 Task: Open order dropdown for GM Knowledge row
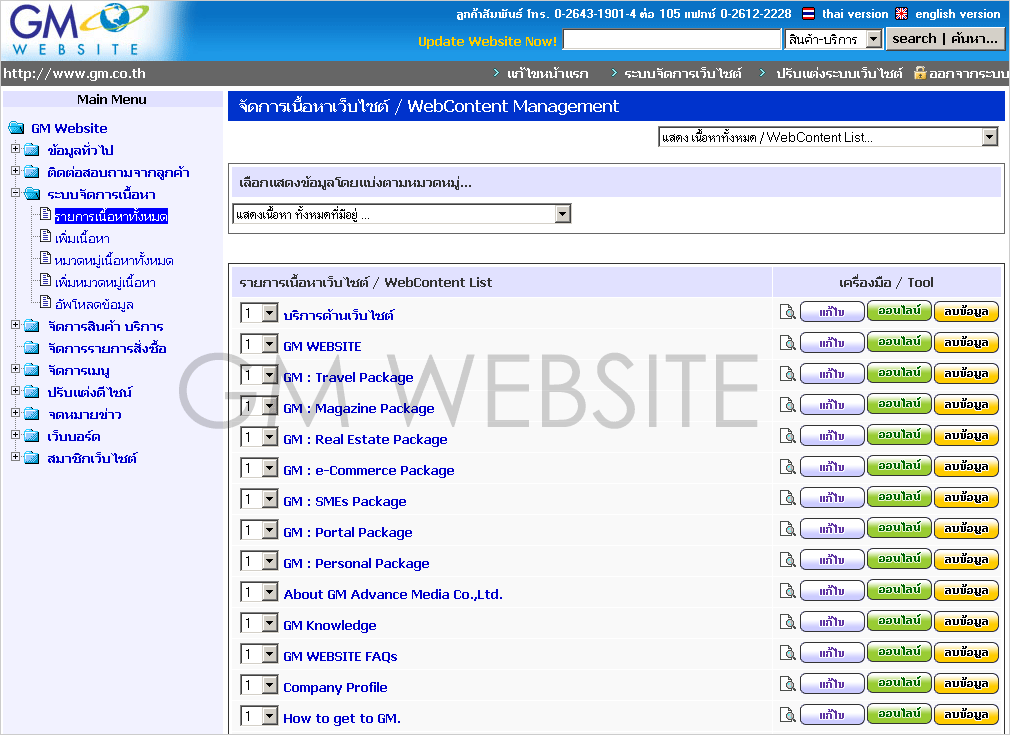tap(259, 624)
